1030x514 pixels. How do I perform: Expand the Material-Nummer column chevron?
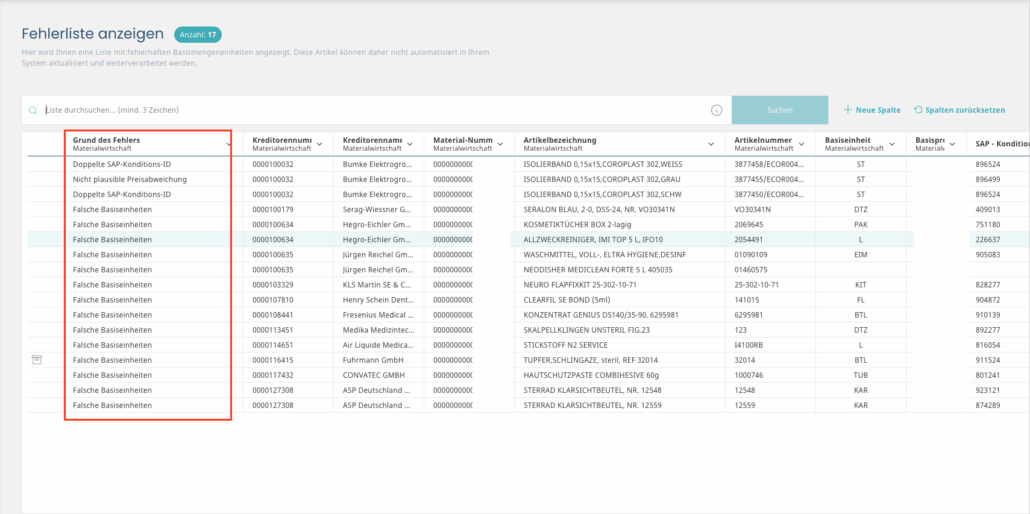point(500,144)
